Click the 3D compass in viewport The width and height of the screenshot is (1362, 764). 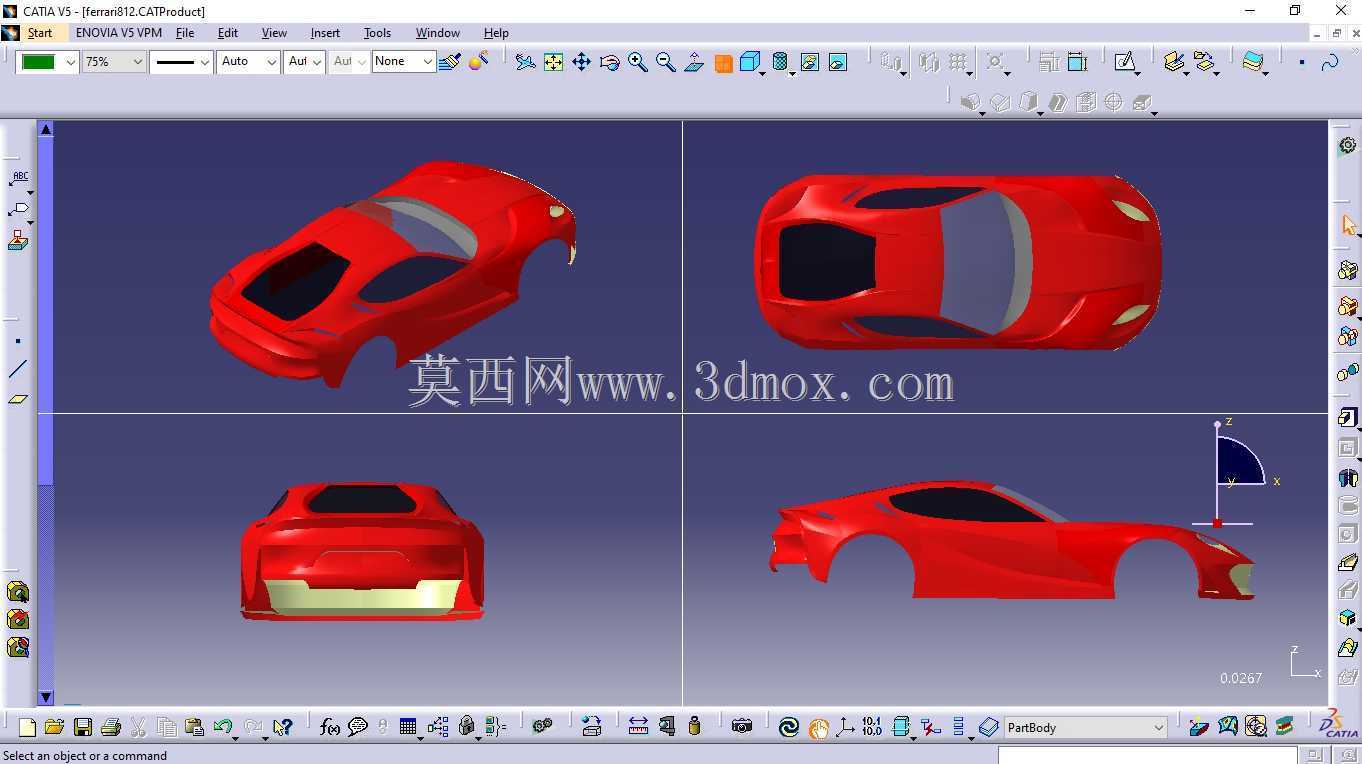pyautogui.click(x=1235, y=473)
